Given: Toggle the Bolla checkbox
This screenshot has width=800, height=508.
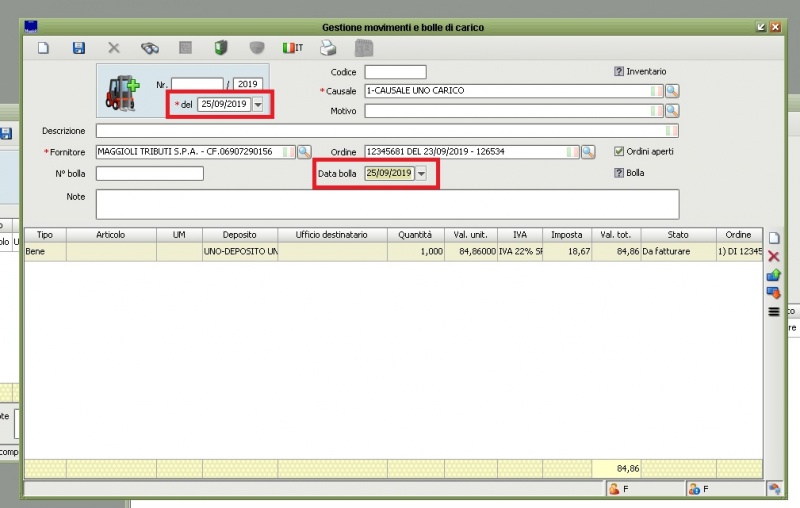Looking at the screenshot, I should tap(619, 173).
